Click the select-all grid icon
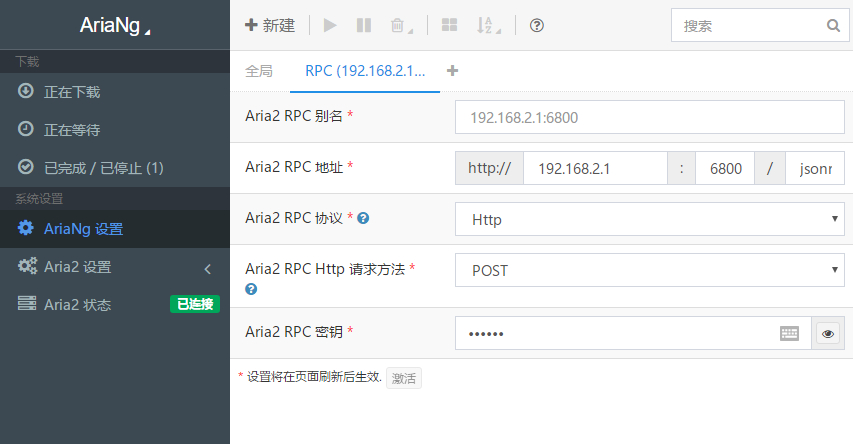Image resolution: width=853 pixels, height=444 pixels. tap(449, 25)
